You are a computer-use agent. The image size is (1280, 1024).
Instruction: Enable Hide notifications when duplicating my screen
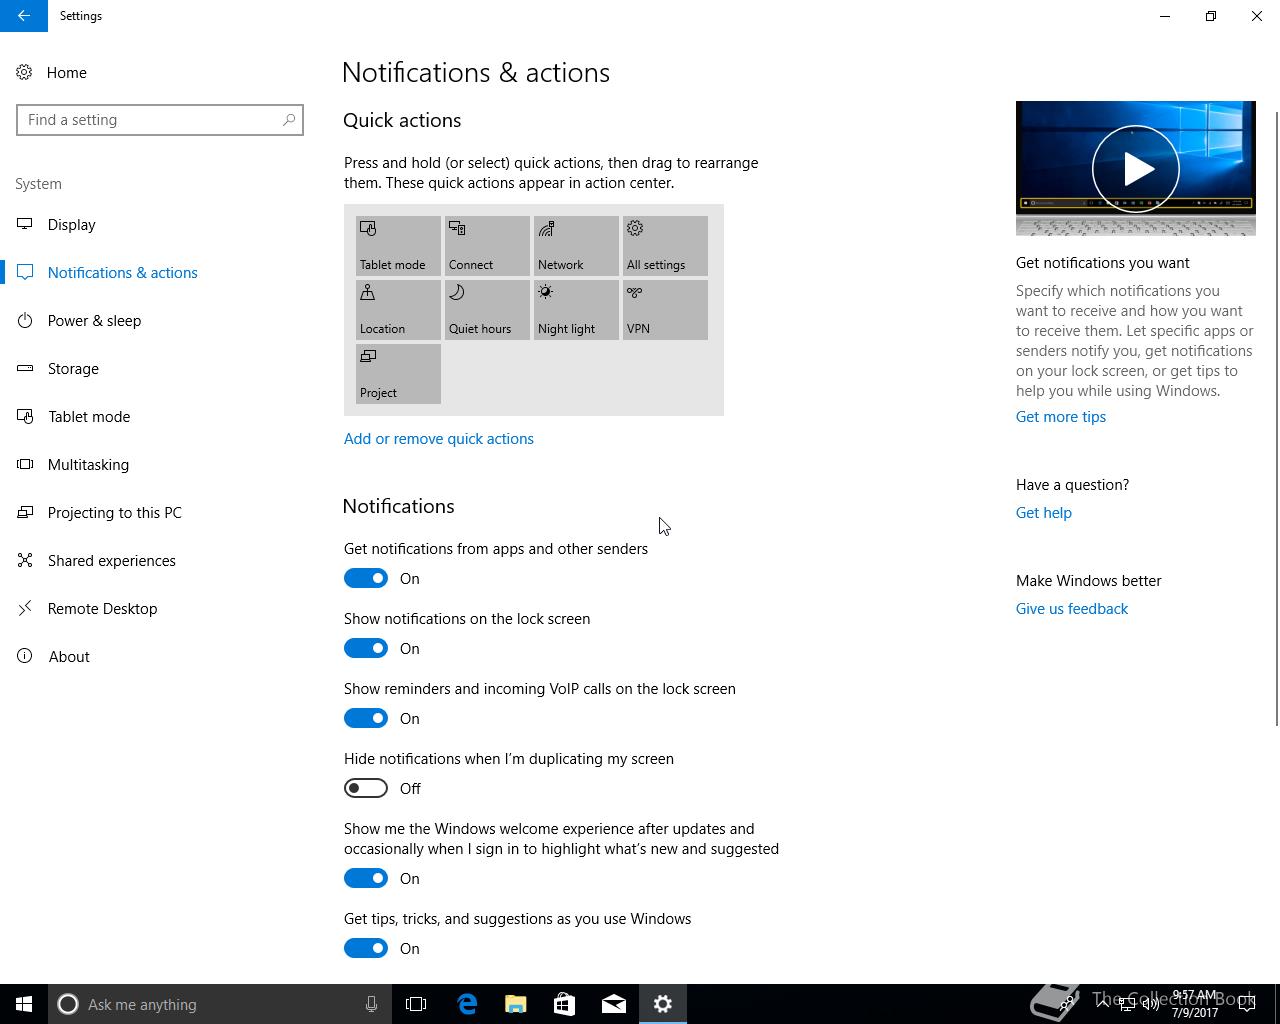click(366, 788)
